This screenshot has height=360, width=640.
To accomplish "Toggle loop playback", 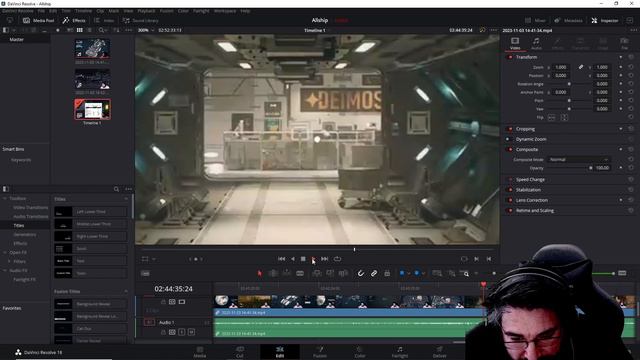I will tap(337, 259).
